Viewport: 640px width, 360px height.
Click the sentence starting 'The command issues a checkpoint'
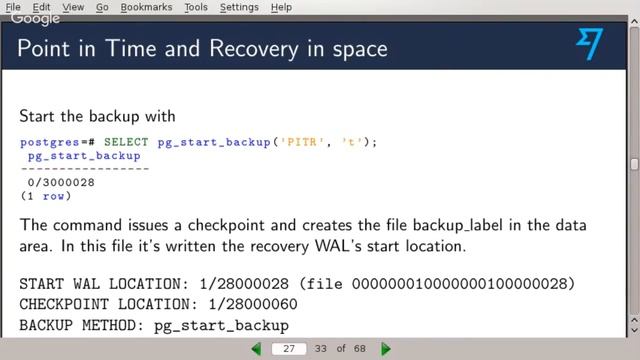303,236
